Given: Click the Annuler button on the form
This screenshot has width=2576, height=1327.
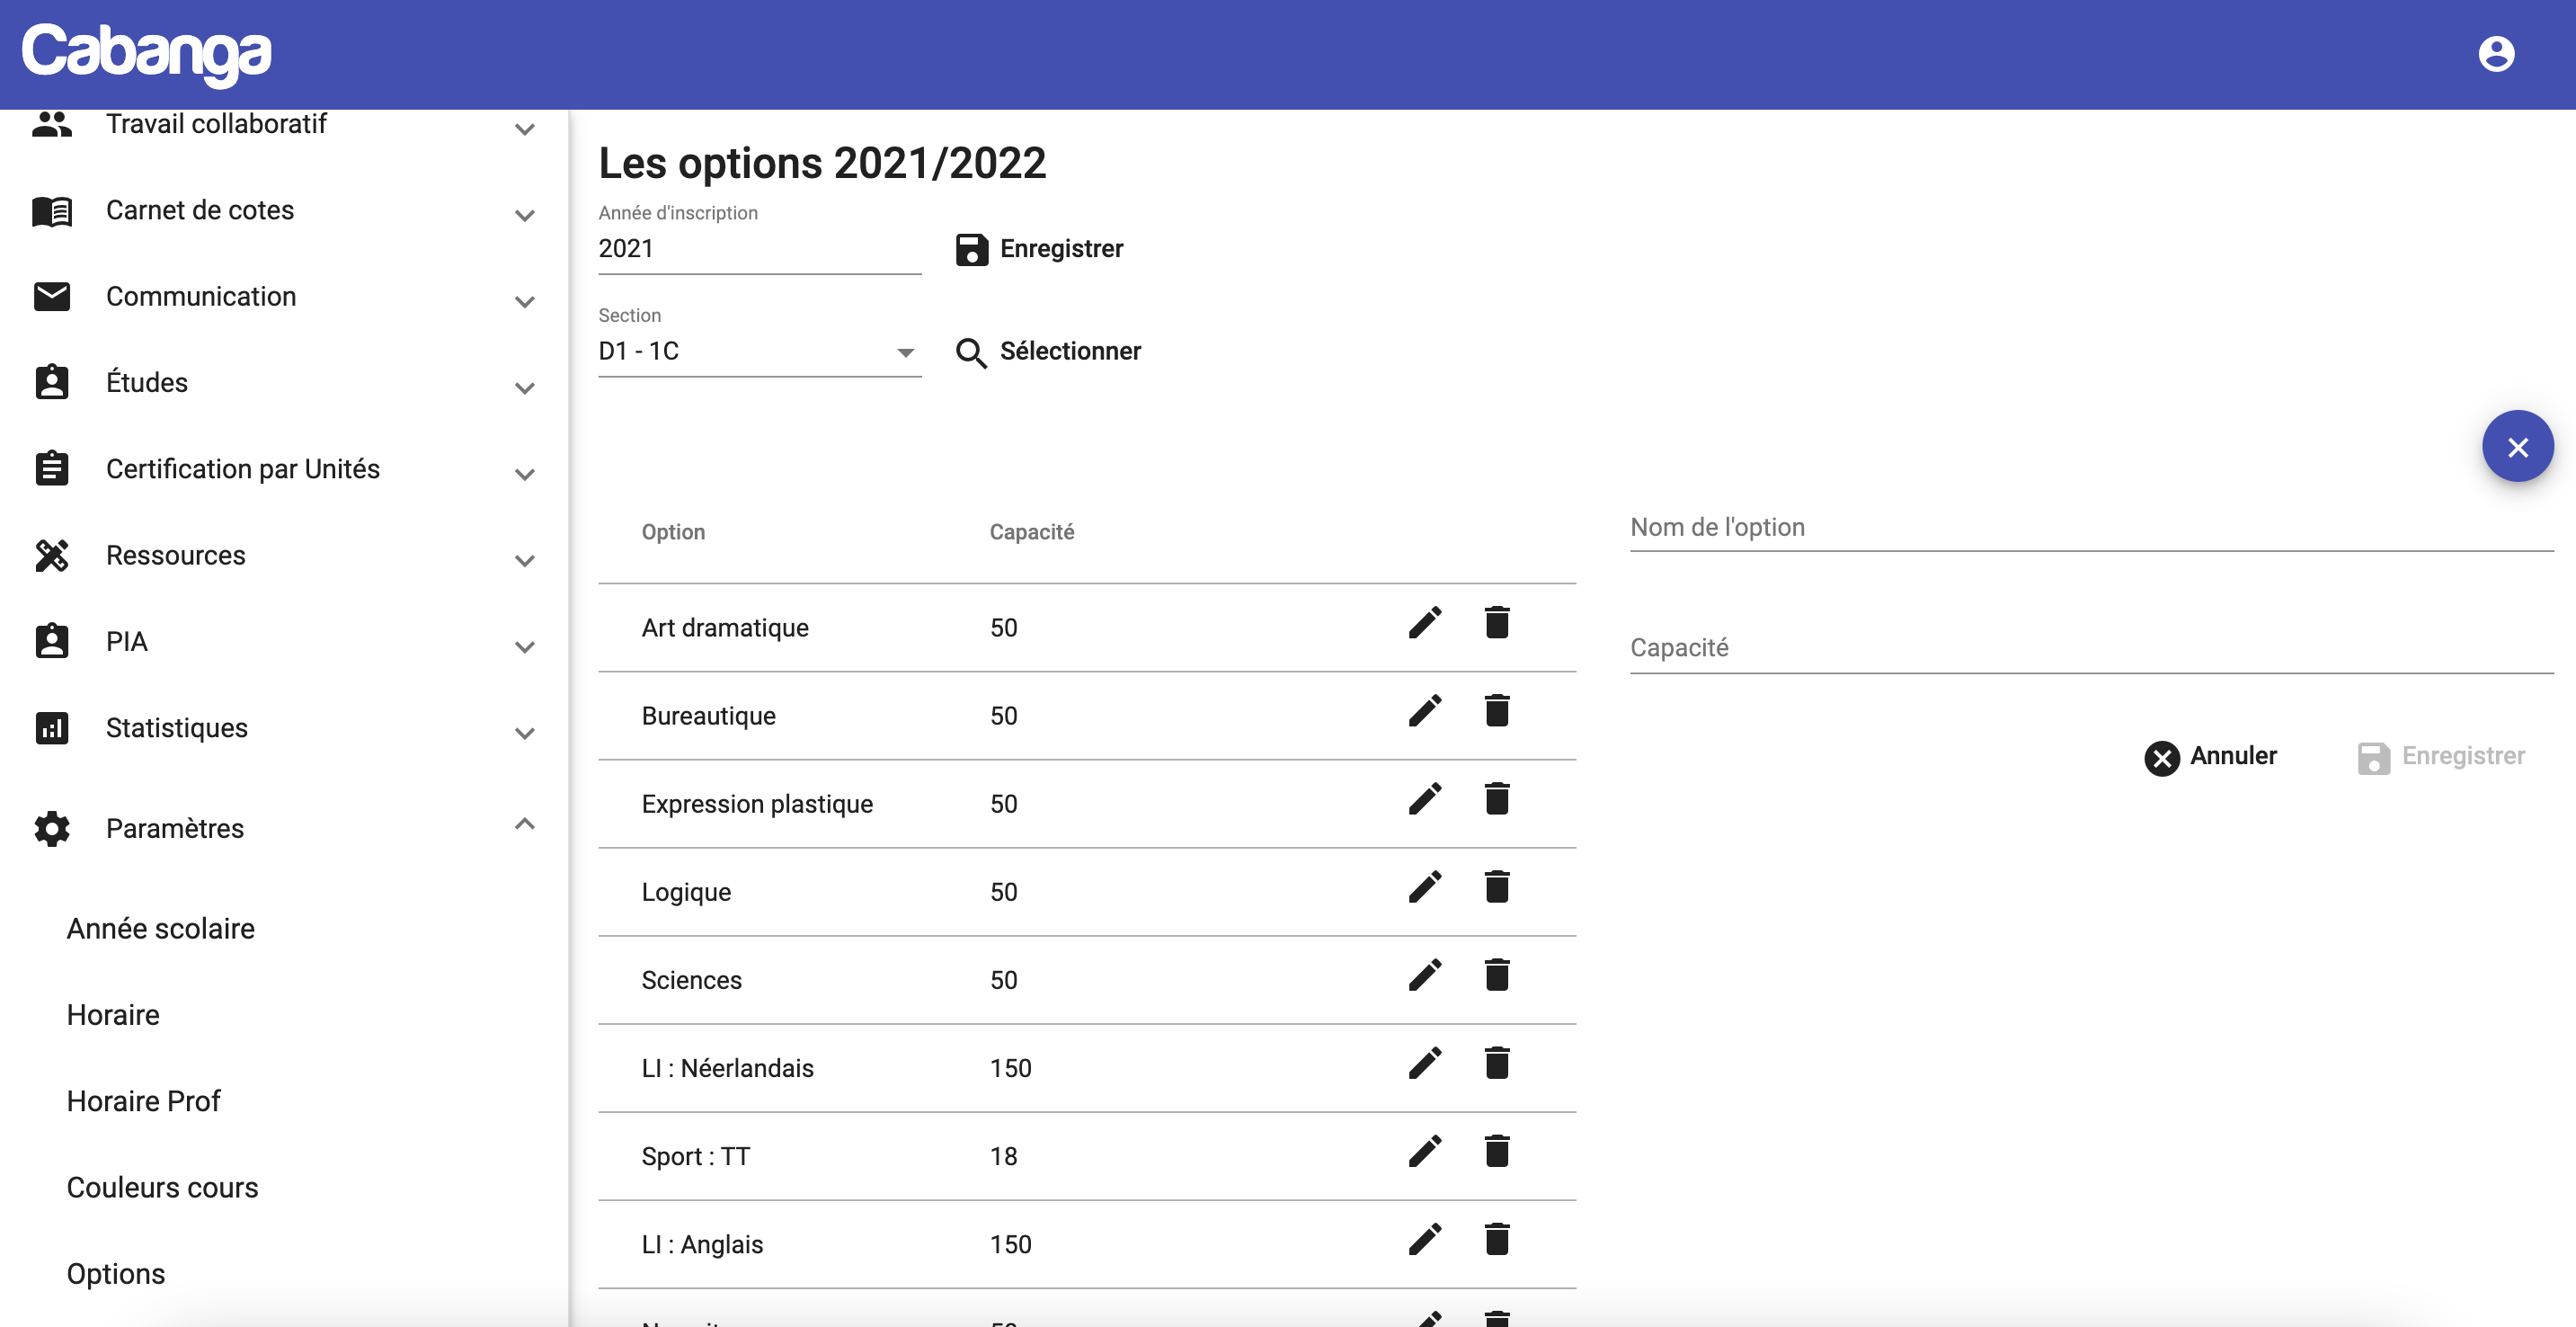Looking at the screenshot, I should point(2211,755).
